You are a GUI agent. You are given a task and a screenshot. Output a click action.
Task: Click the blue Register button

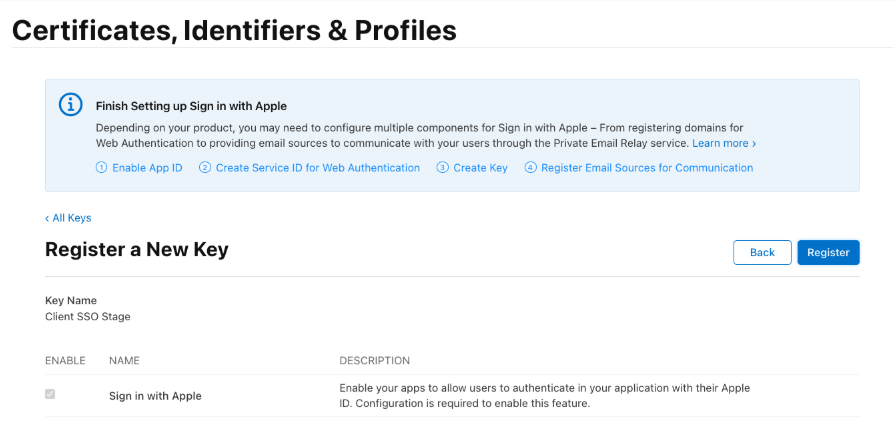point(828,252)
